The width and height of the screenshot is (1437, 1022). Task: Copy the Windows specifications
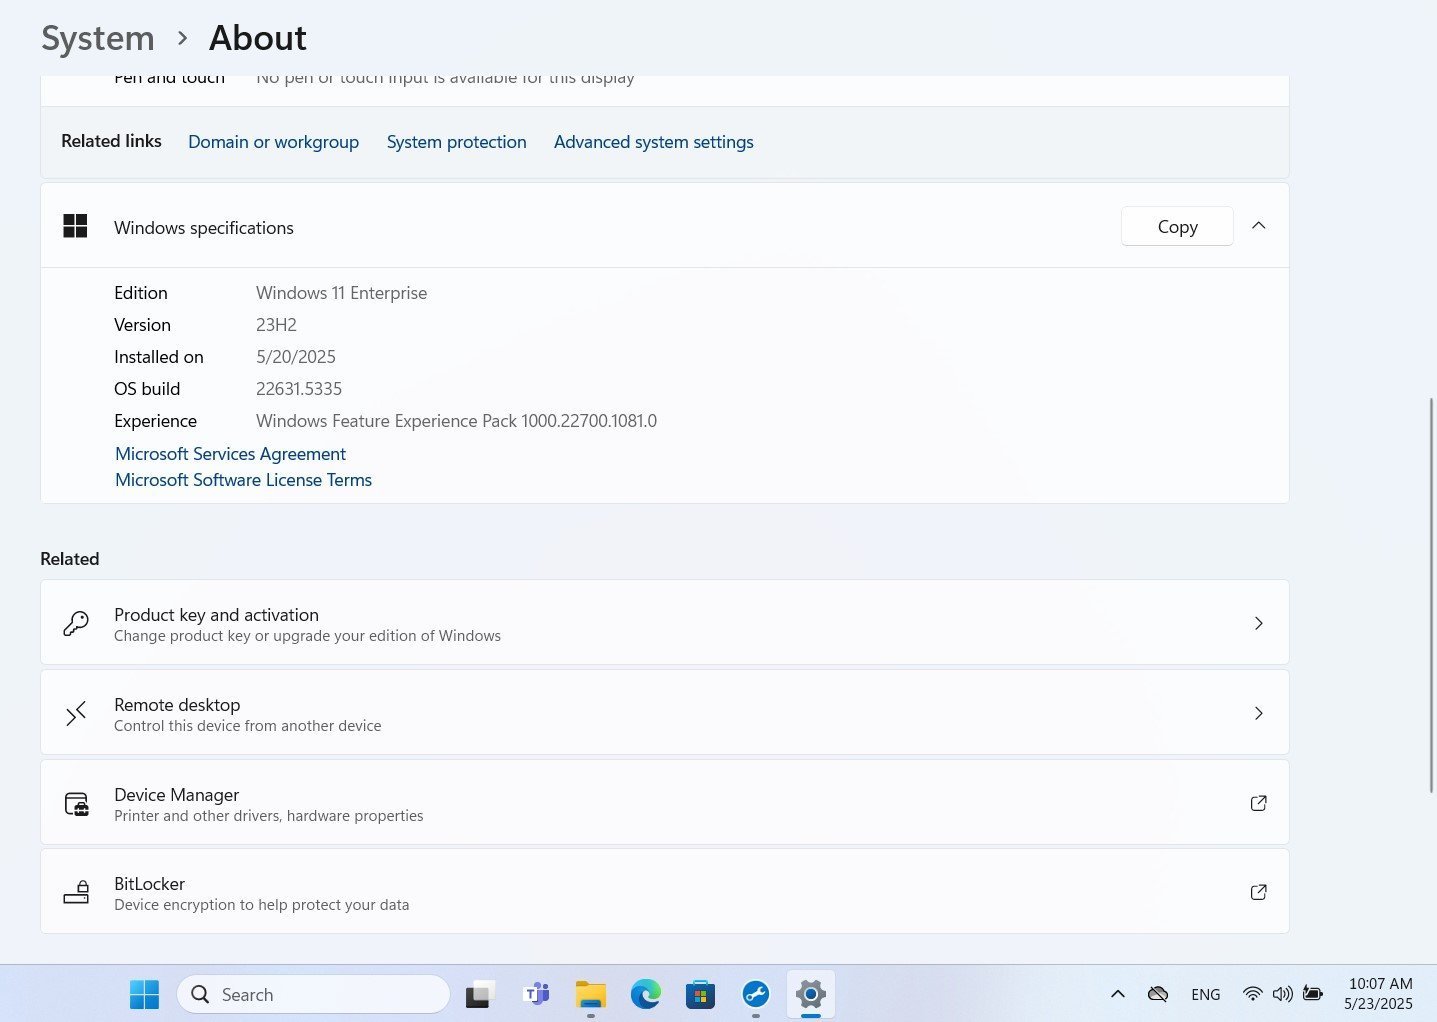coord(1177,226)
